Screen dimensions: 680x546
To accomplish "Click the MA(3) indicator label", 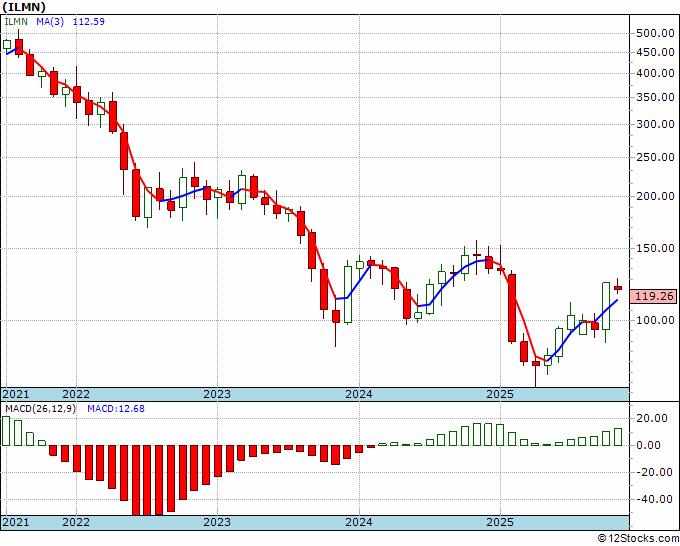I will click(x=50, y=22).
